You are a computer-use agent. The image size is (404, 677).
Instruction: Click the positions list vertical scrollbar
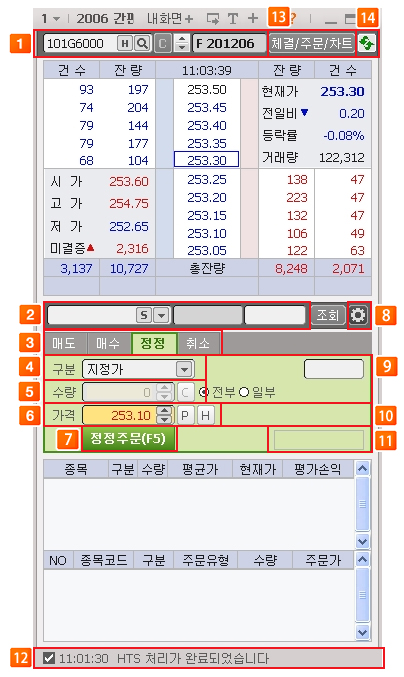[x=363, y=504]
